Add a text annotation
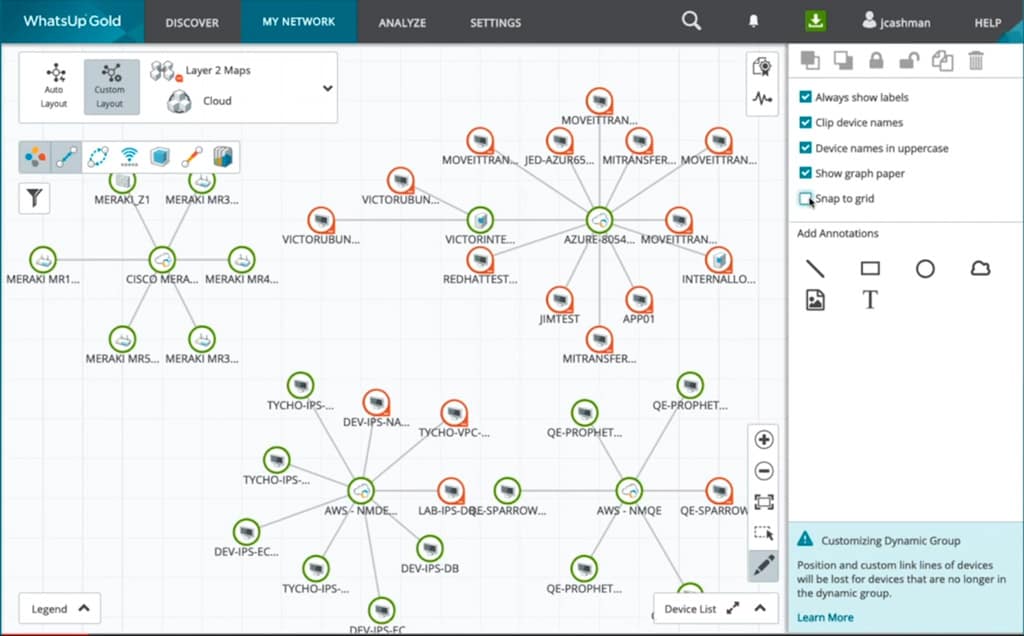 pos(870,300)
